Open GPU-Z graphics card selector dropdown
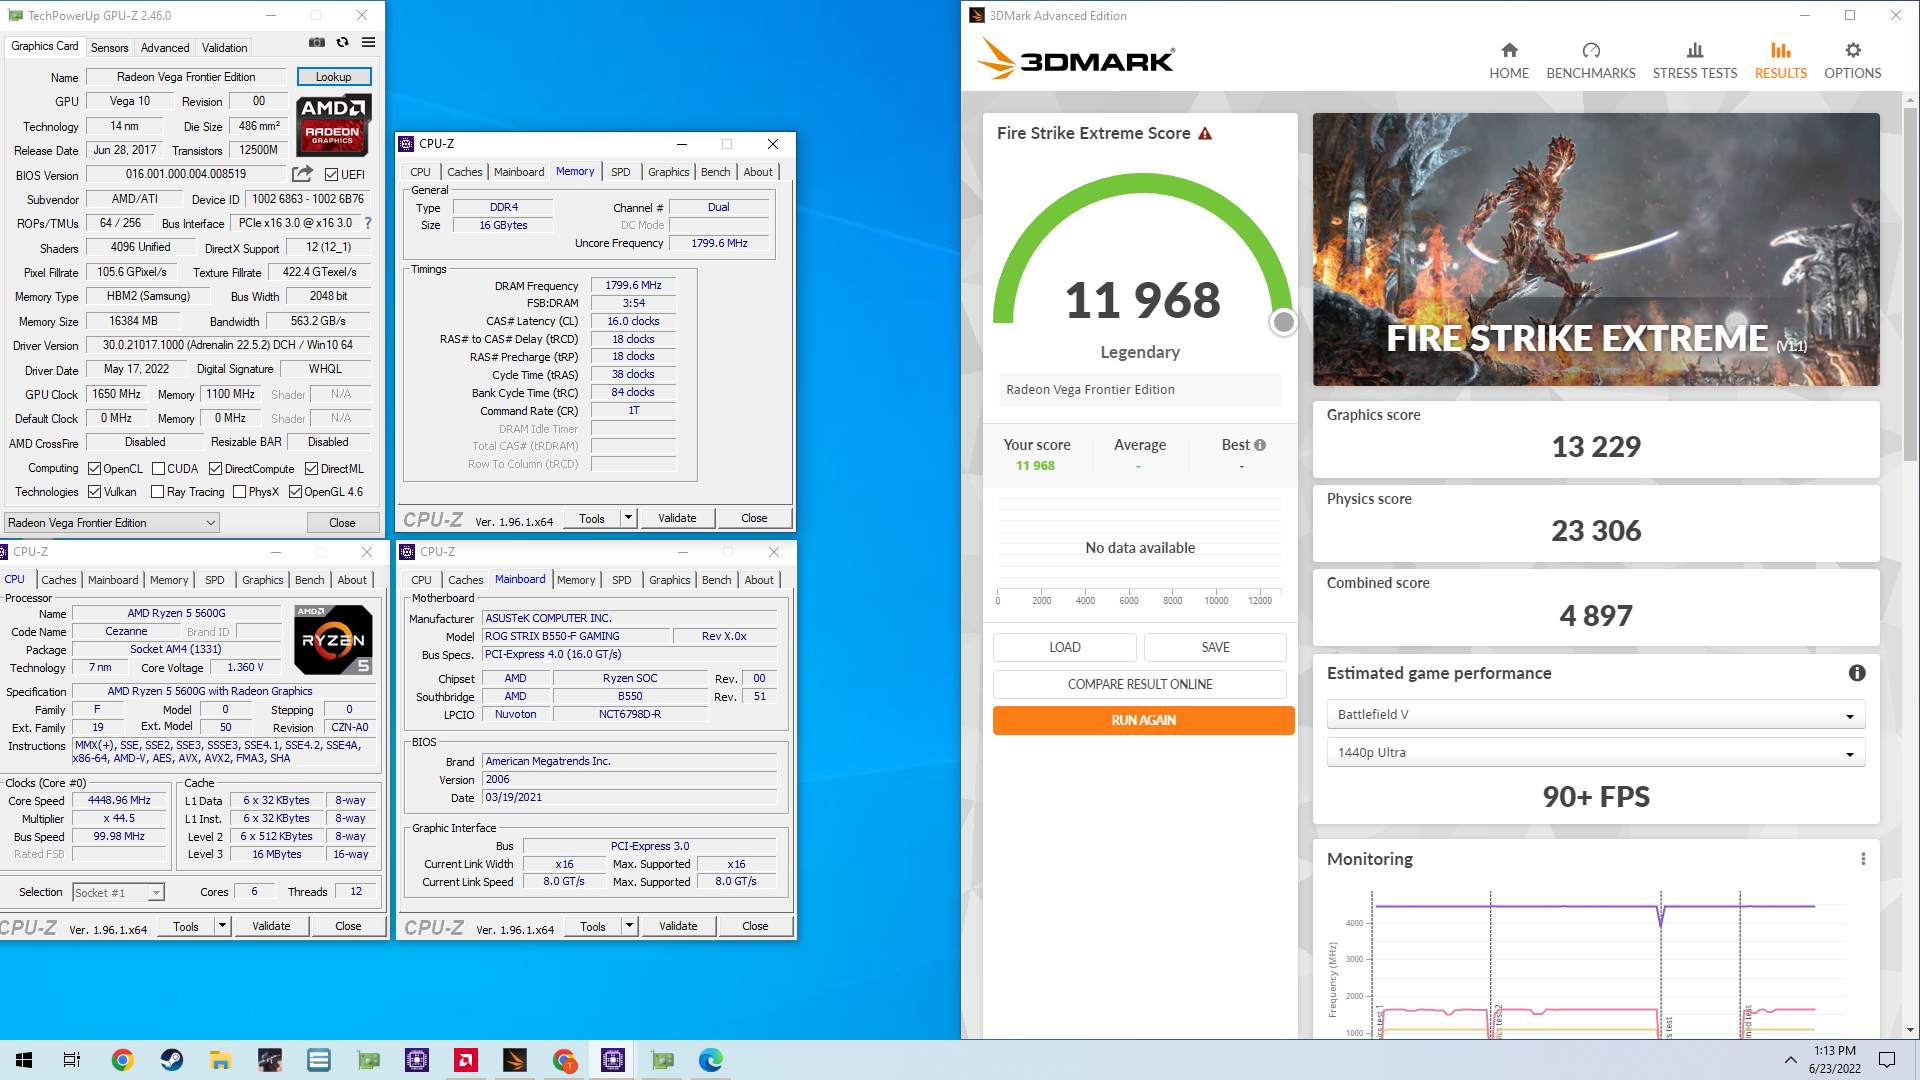This screenshot has height=1080, width=1920. coord(111,523)
